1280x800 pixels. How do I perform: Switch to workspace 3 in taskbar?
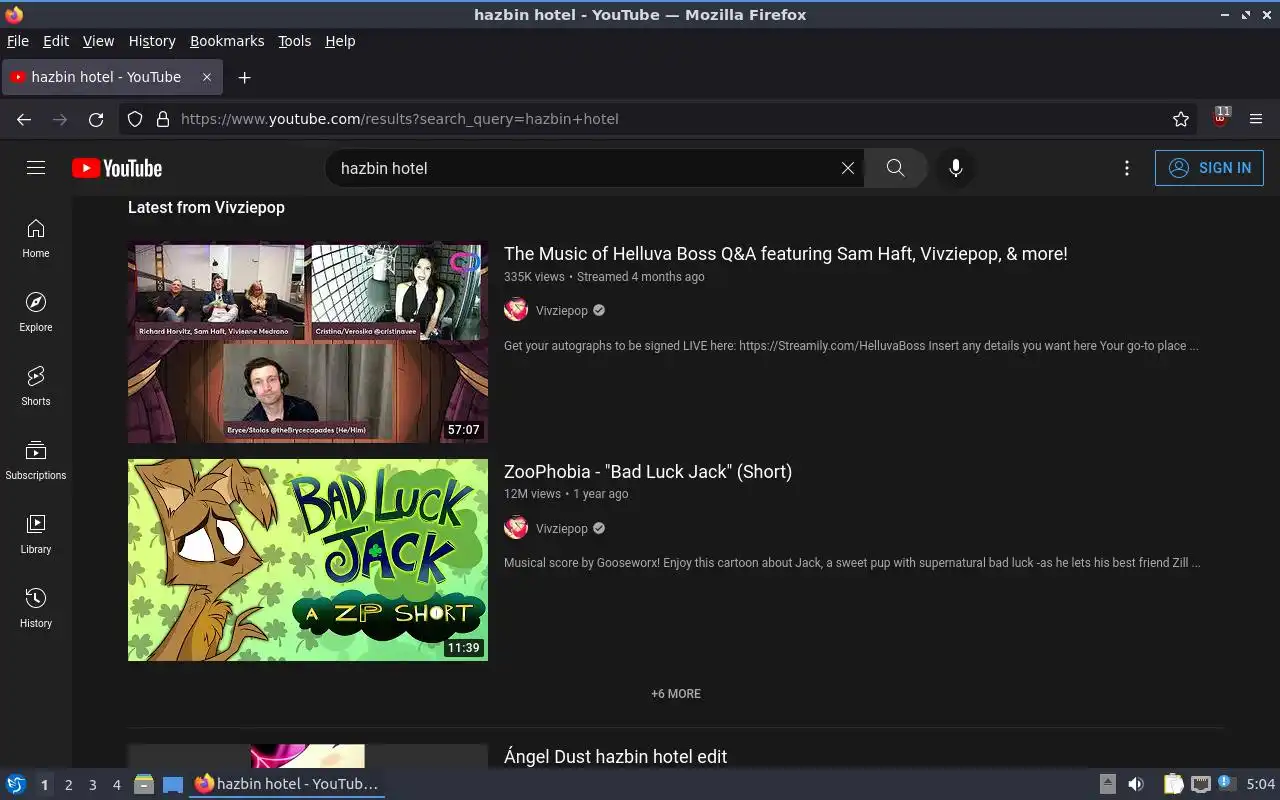click(93, 785)
